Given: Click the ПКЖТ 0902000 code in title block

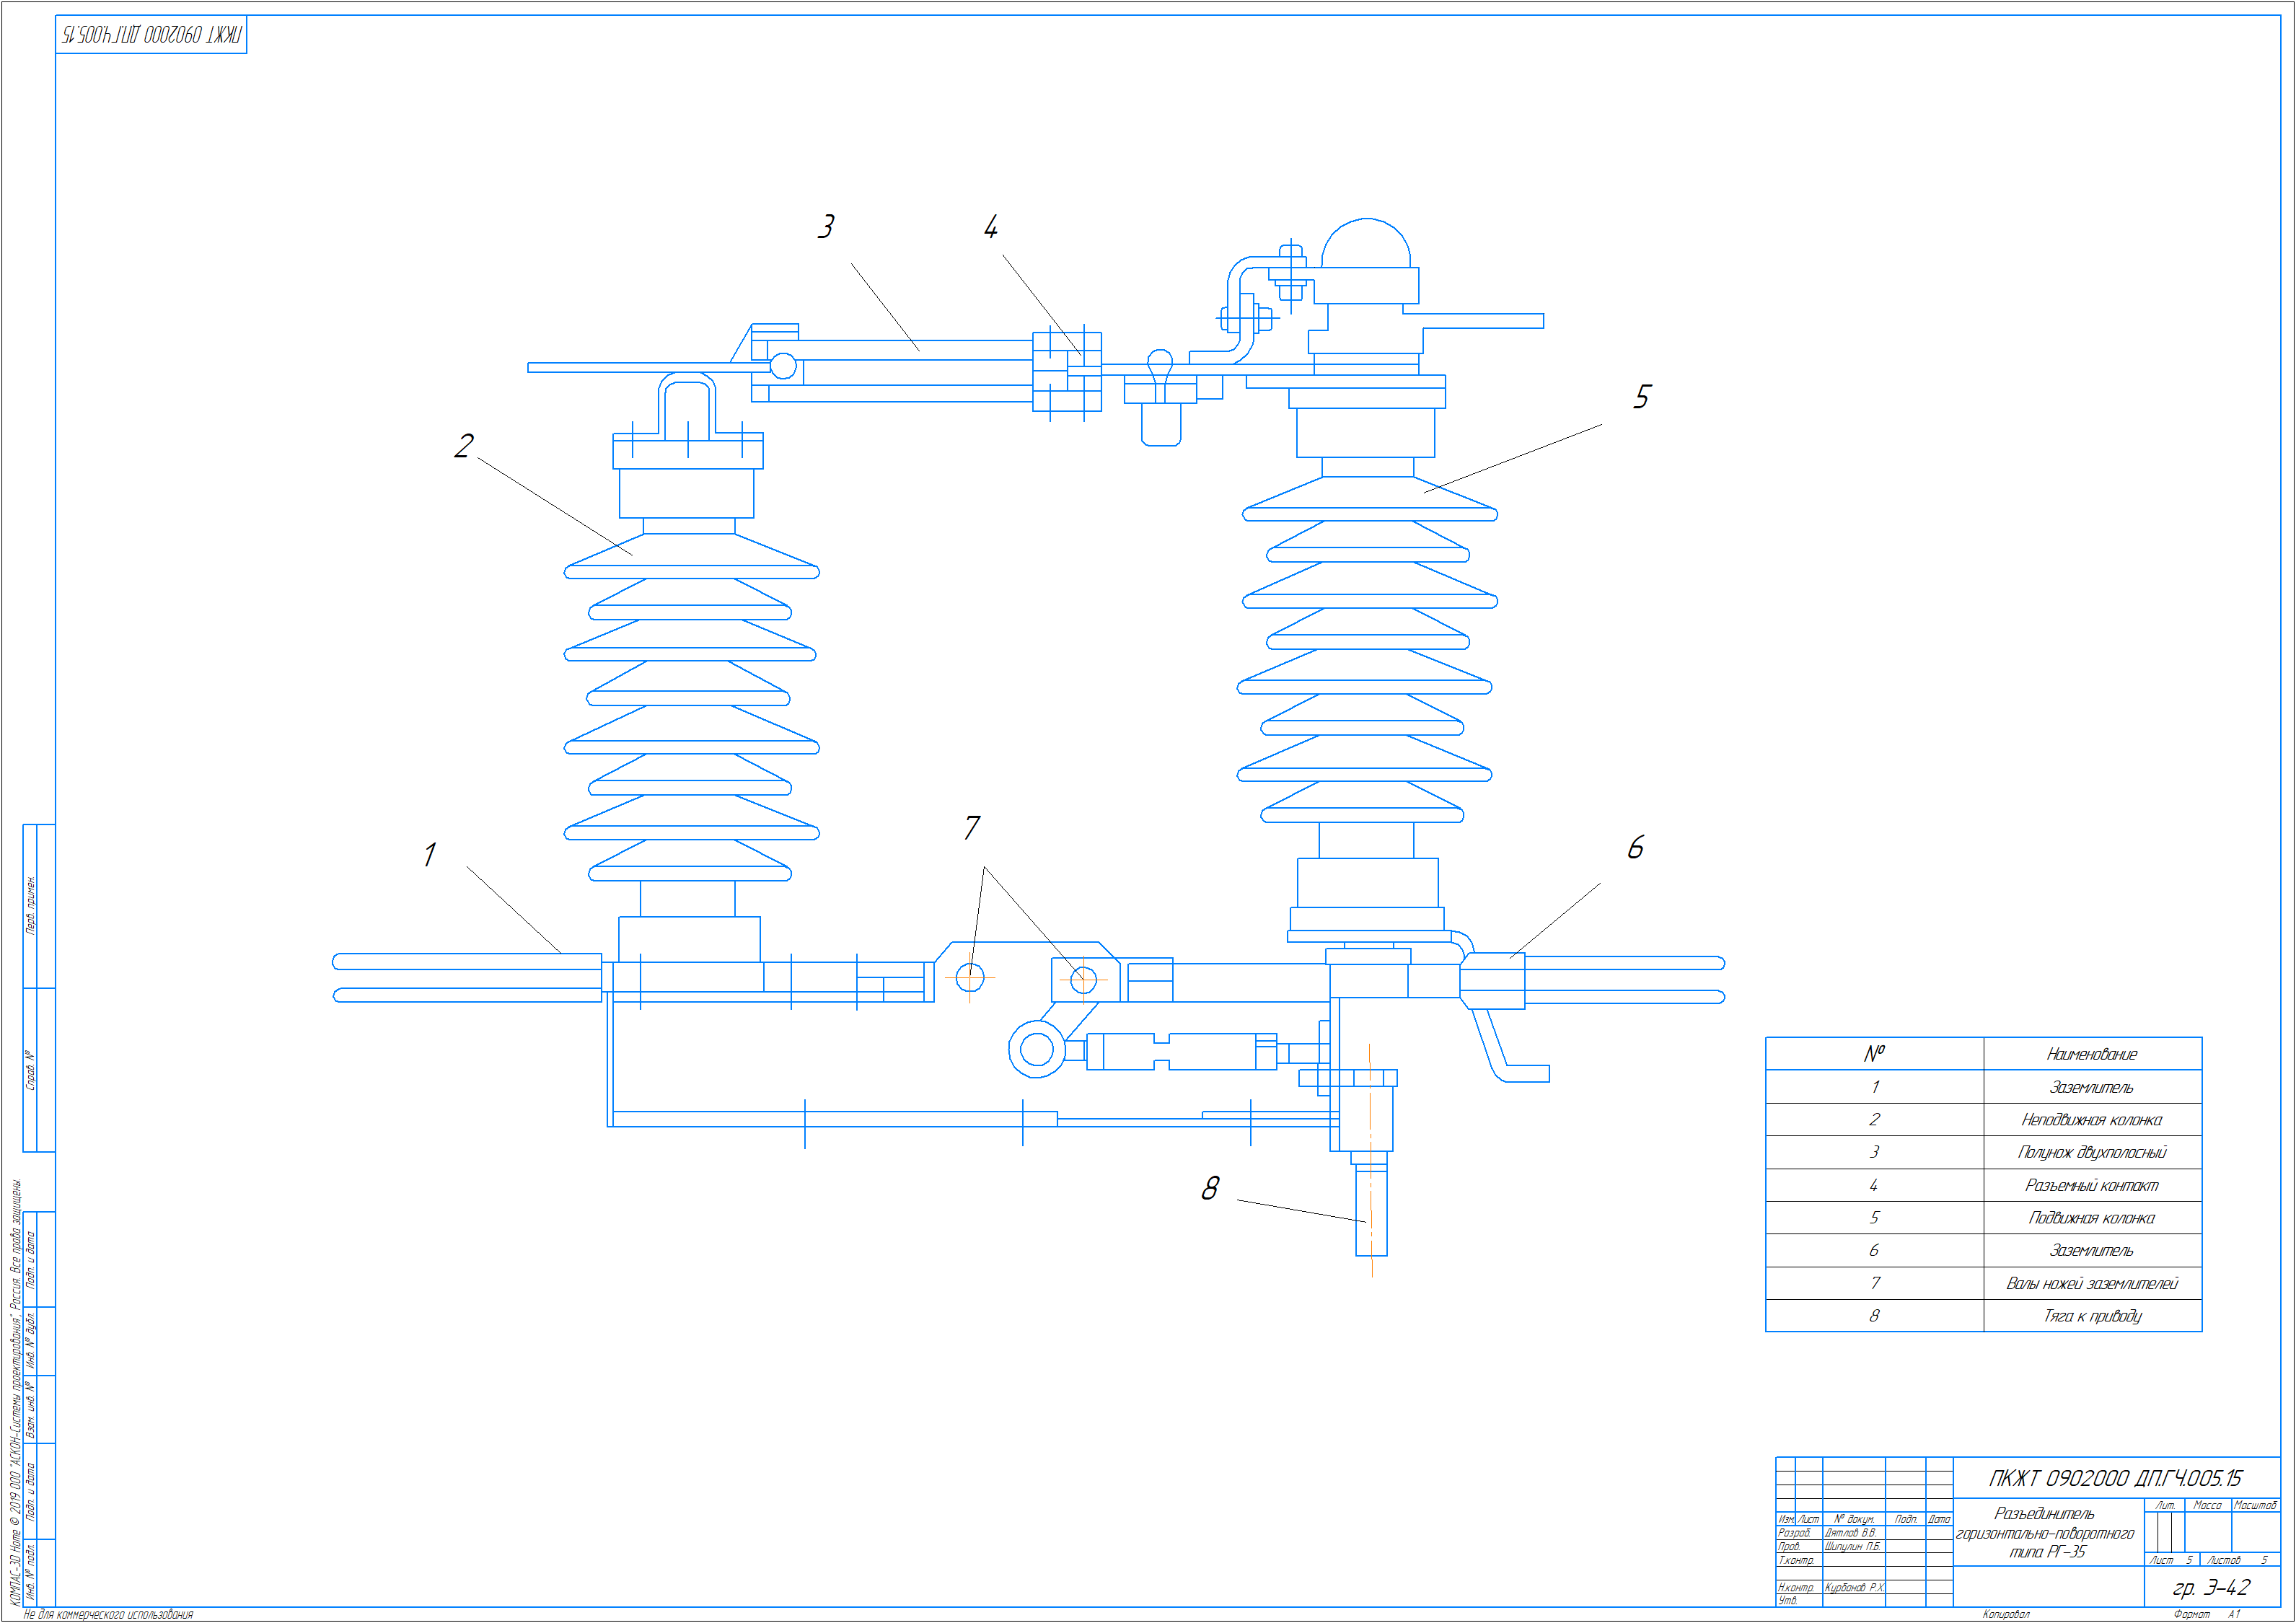Looking at the screenshot, I should (2115, 1478).
